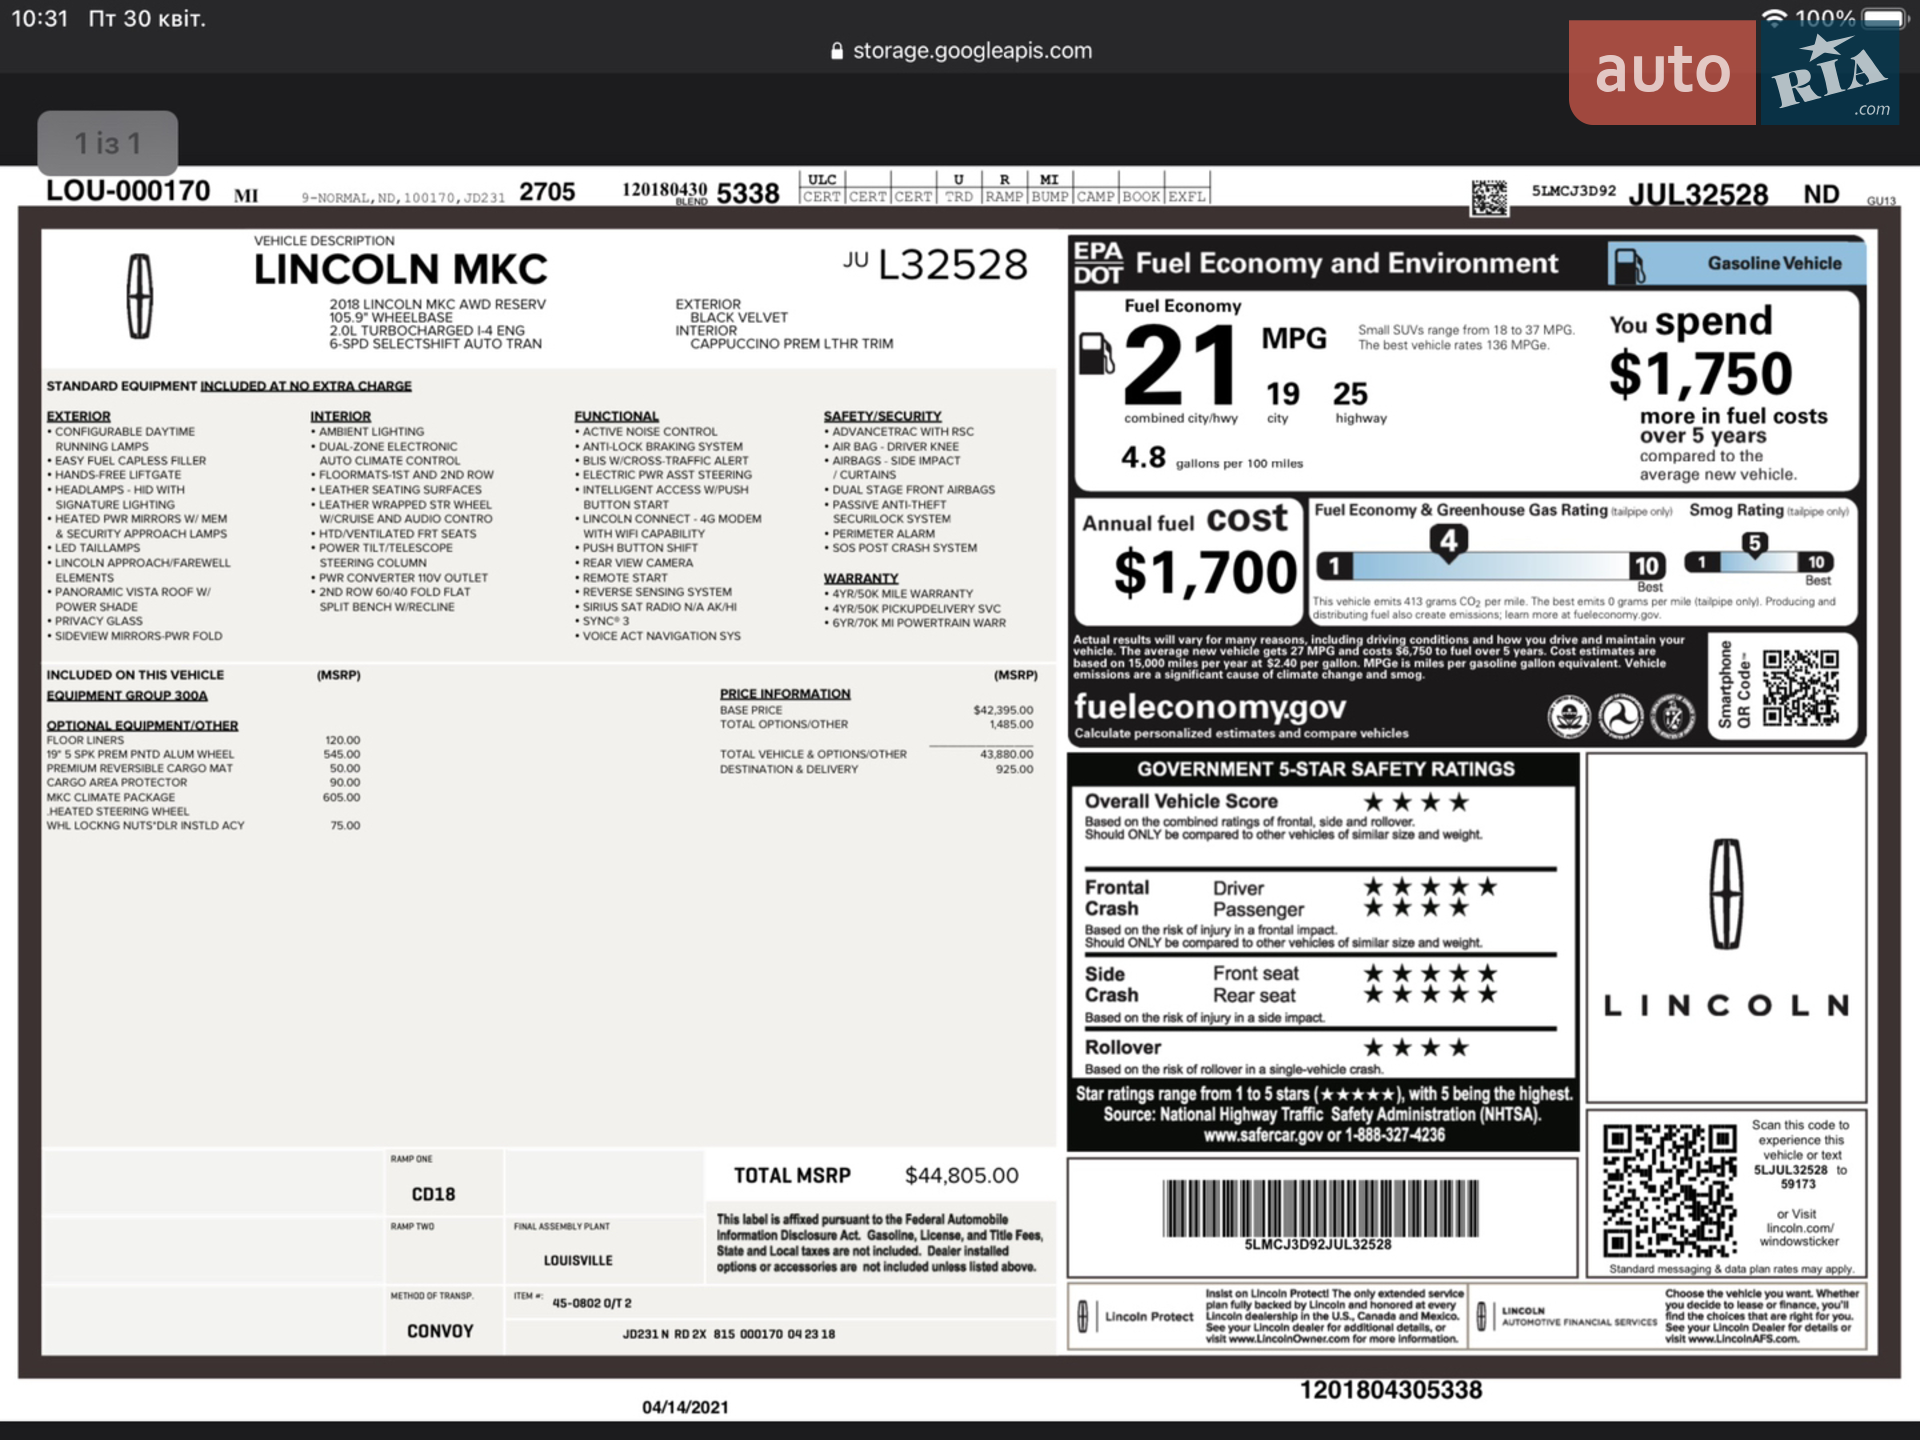Tap the Gasoline Vehicle label
The height and width of the screenshot is (1440, 1920).
tap(1774, 263)
